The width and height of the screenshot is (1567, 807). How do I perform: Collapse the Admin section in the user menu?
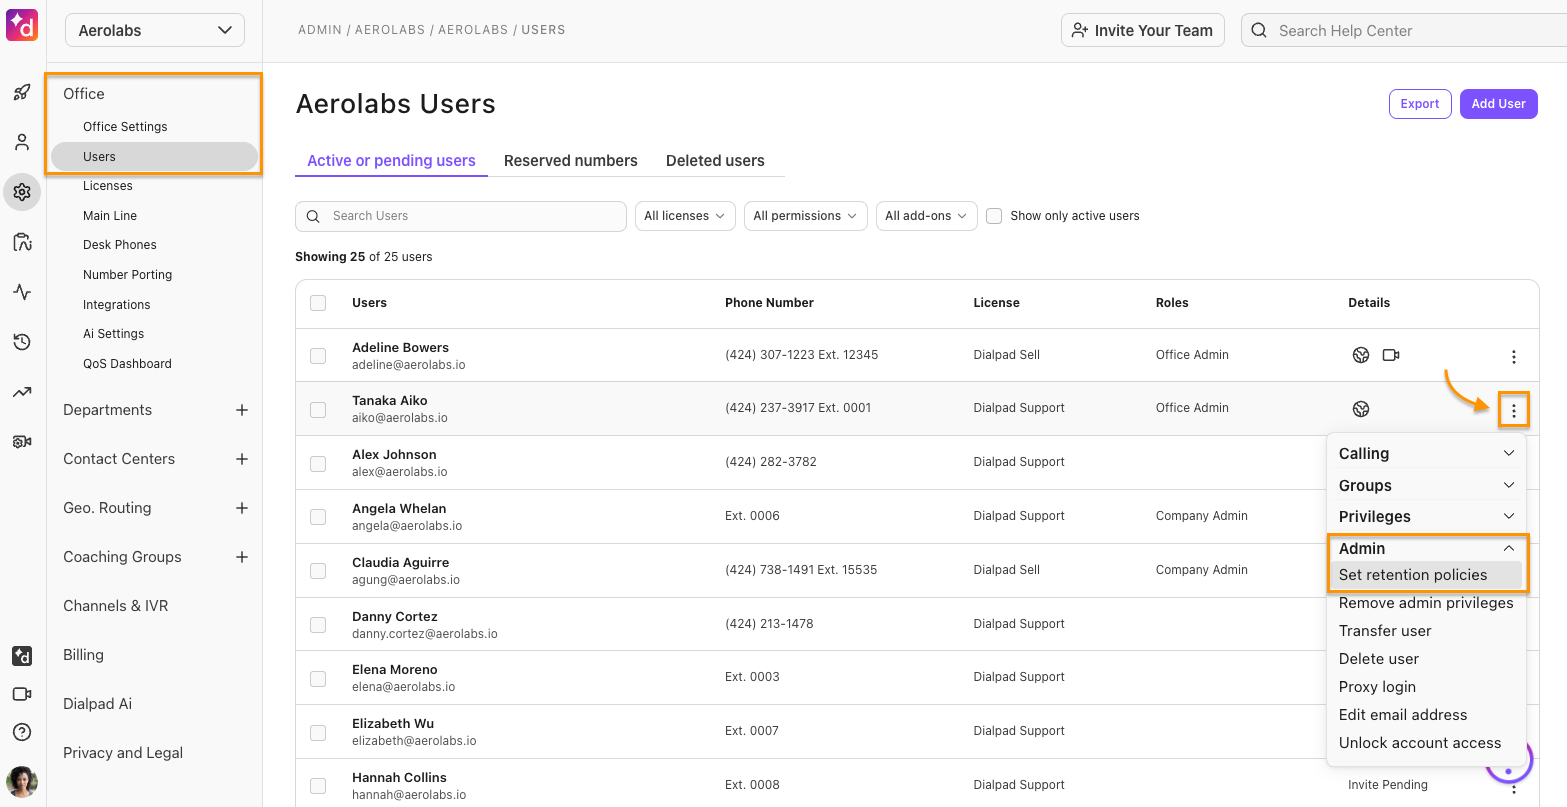point(1427,548)
